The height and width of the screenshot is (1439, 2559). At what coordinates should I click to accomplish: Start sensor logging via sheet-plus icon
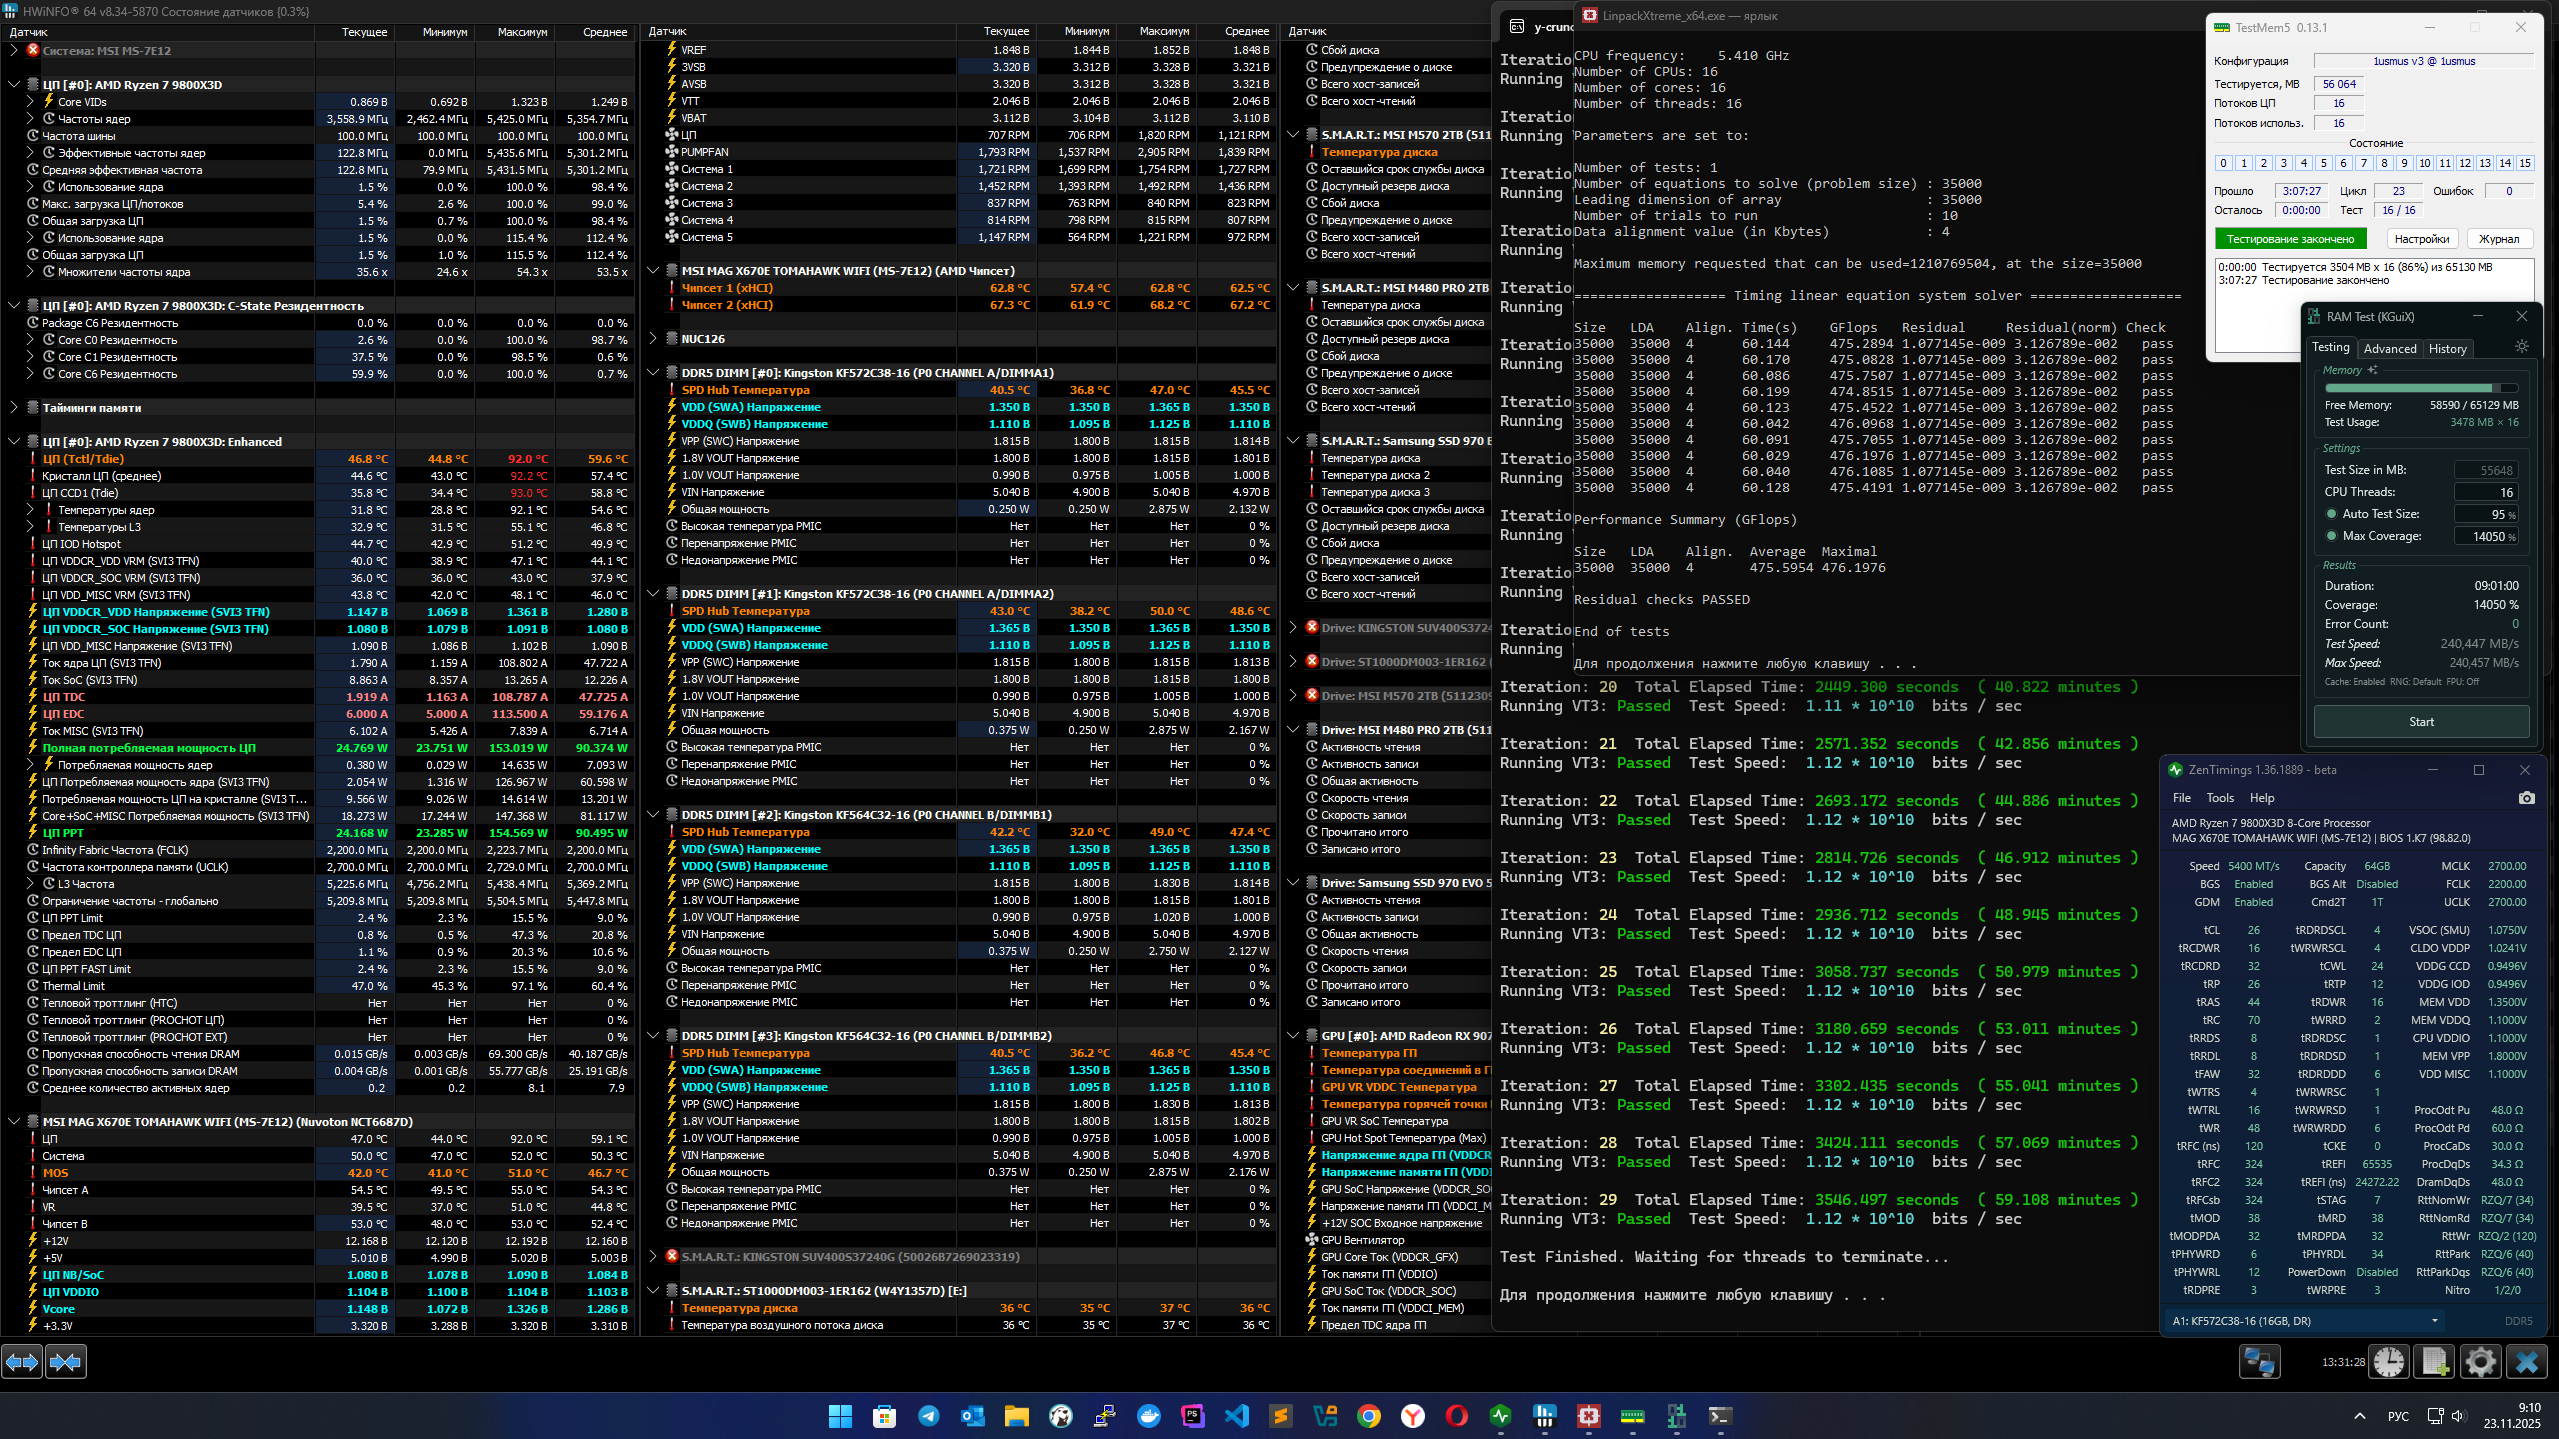tap(2435, 1362)
